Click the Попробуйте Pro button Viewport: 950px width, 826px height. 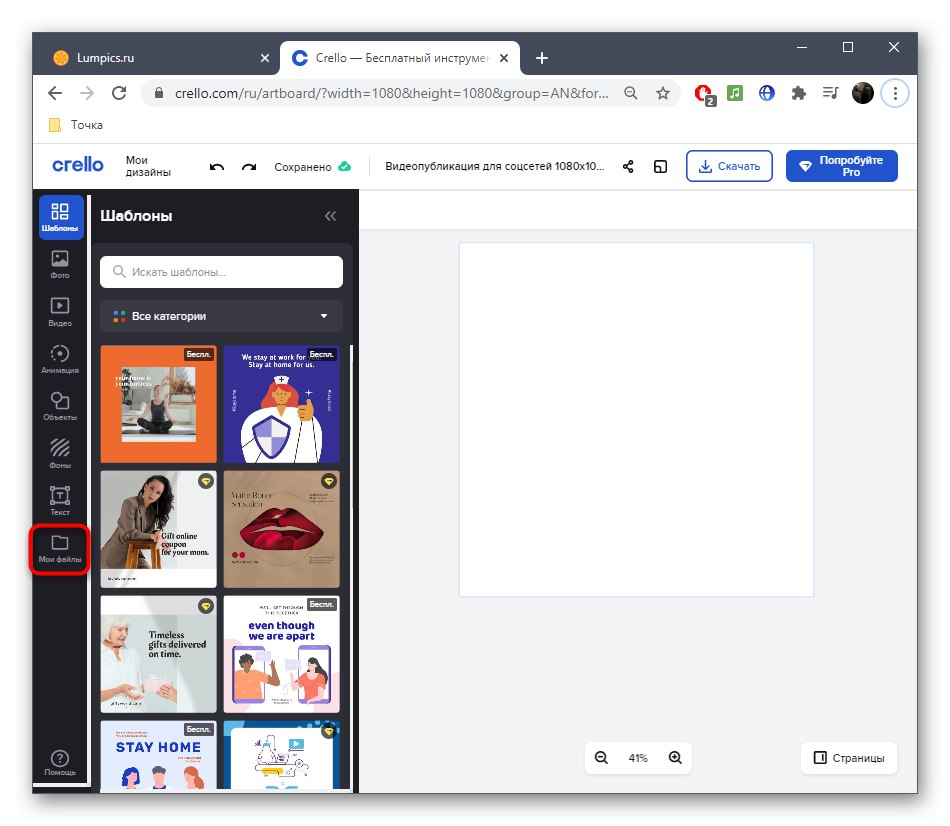842,166
